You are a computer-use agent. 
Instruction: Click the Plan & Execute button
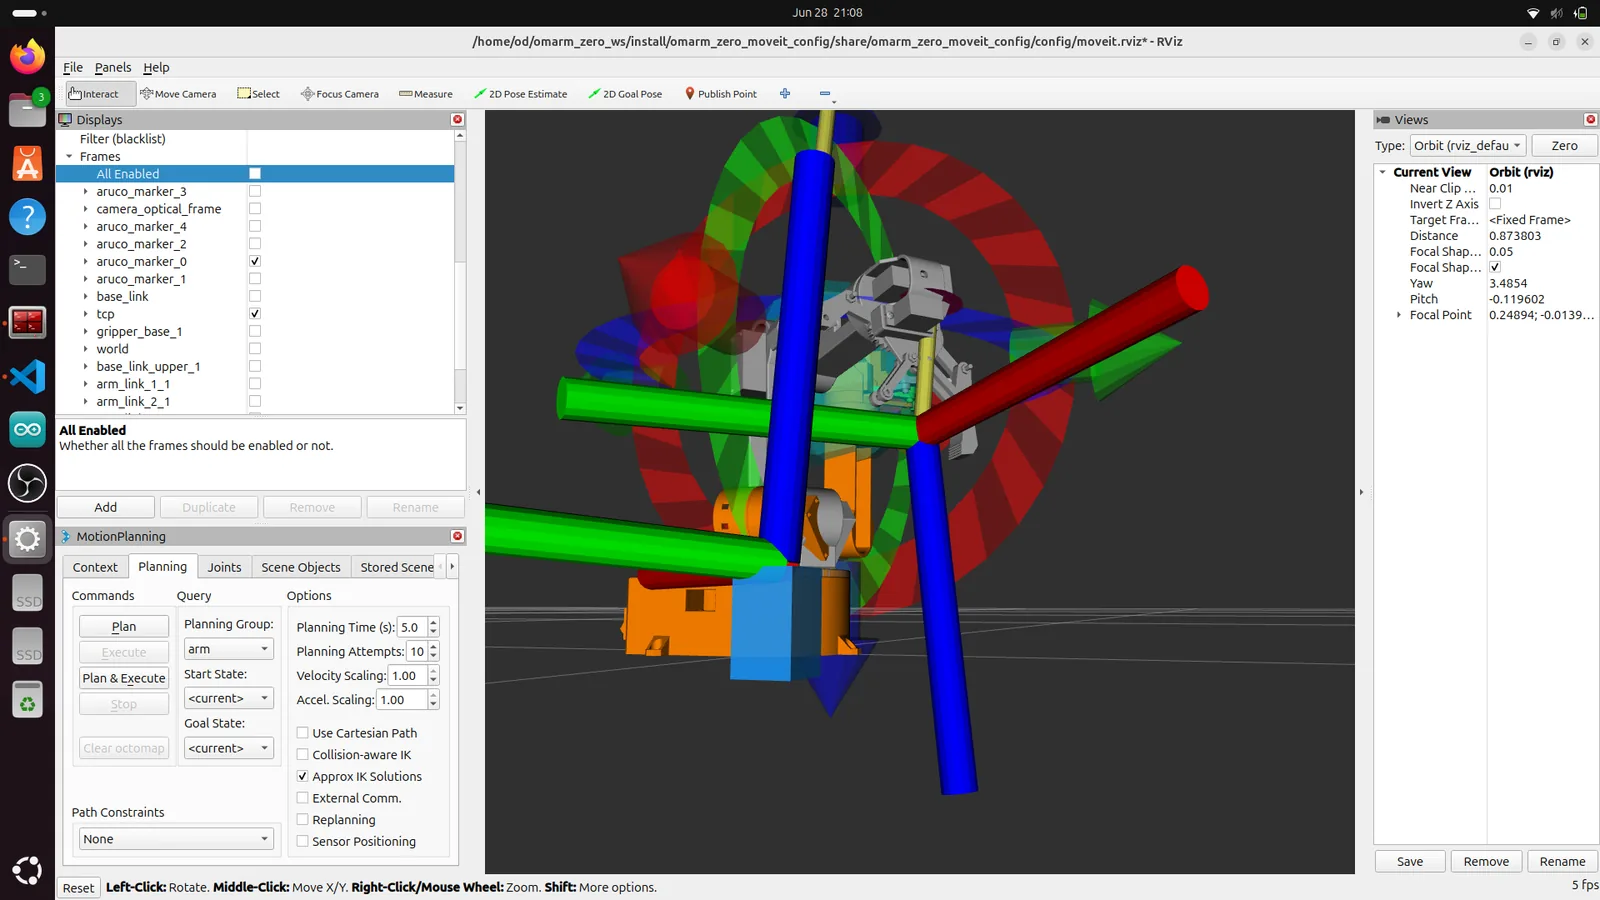124,678
